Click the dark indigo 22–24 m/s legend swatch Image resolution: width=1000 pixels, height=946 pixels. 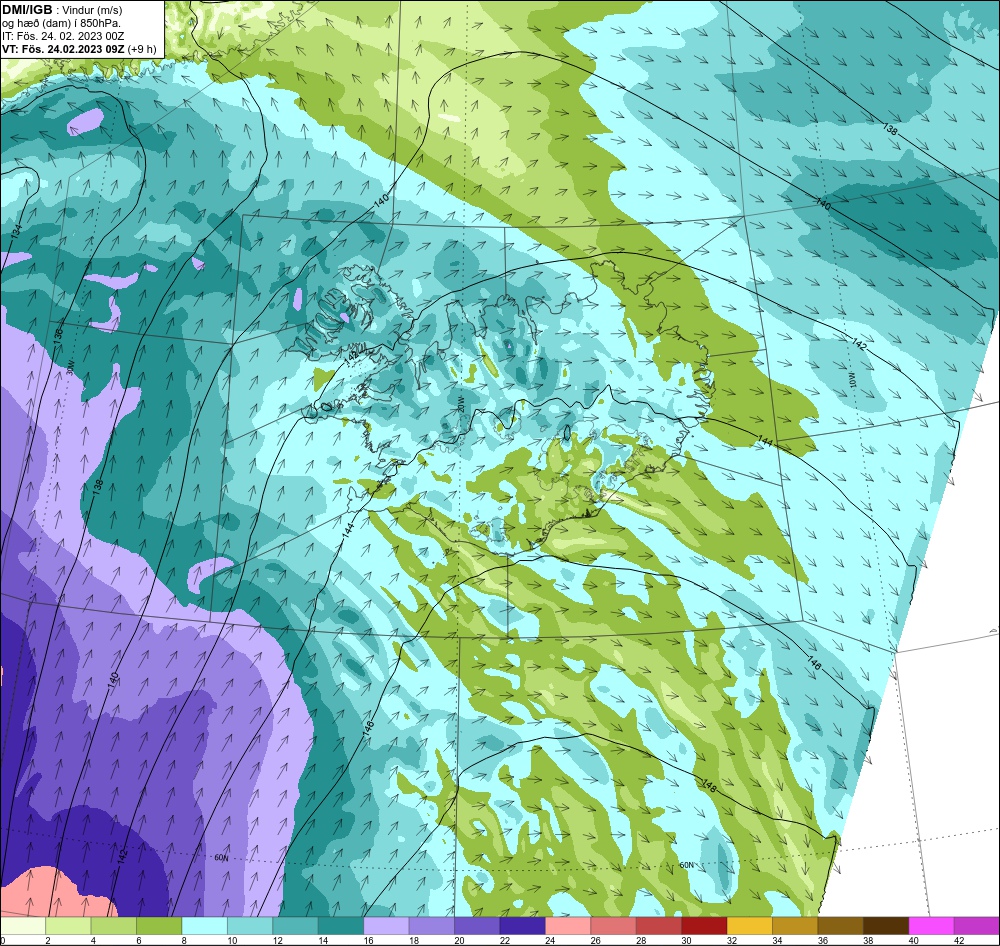click(x=522, y=926)
